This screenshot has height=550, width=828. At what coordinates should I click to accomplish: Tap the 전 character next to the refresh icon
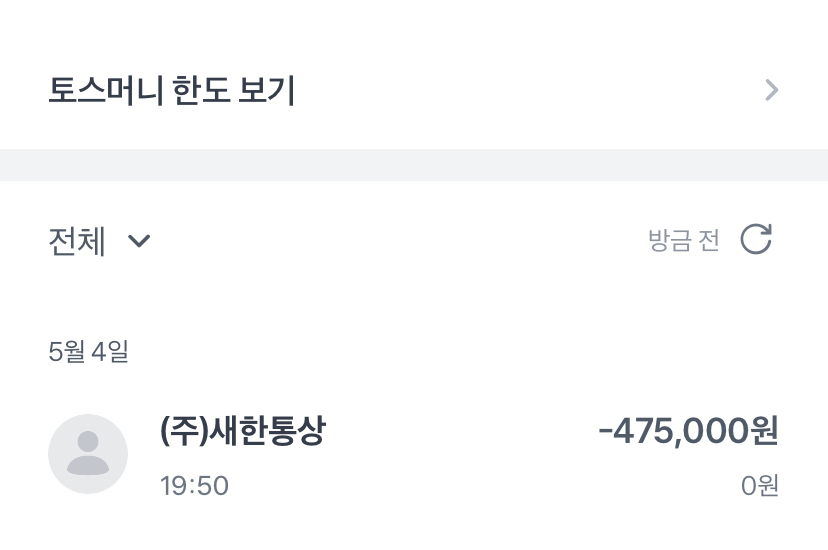click(709, 240)
